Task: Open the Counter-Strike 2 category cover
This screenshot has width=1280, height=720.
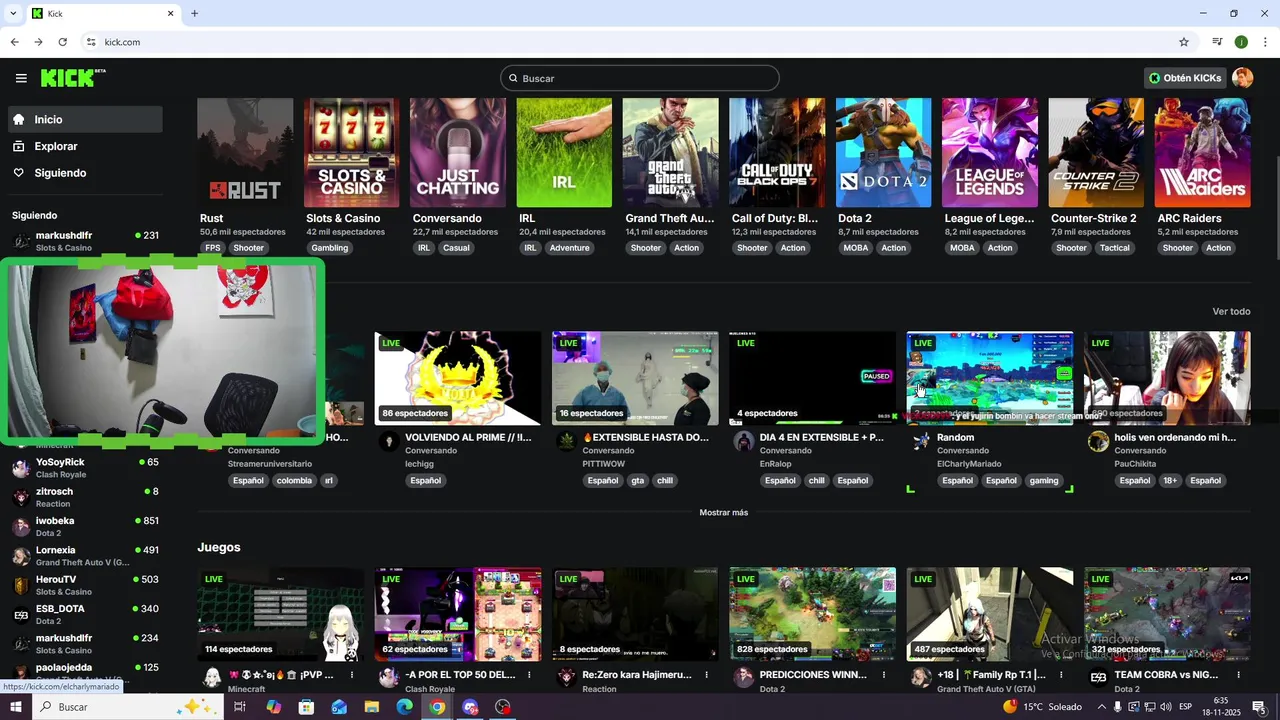Action: pos(1096,152)
